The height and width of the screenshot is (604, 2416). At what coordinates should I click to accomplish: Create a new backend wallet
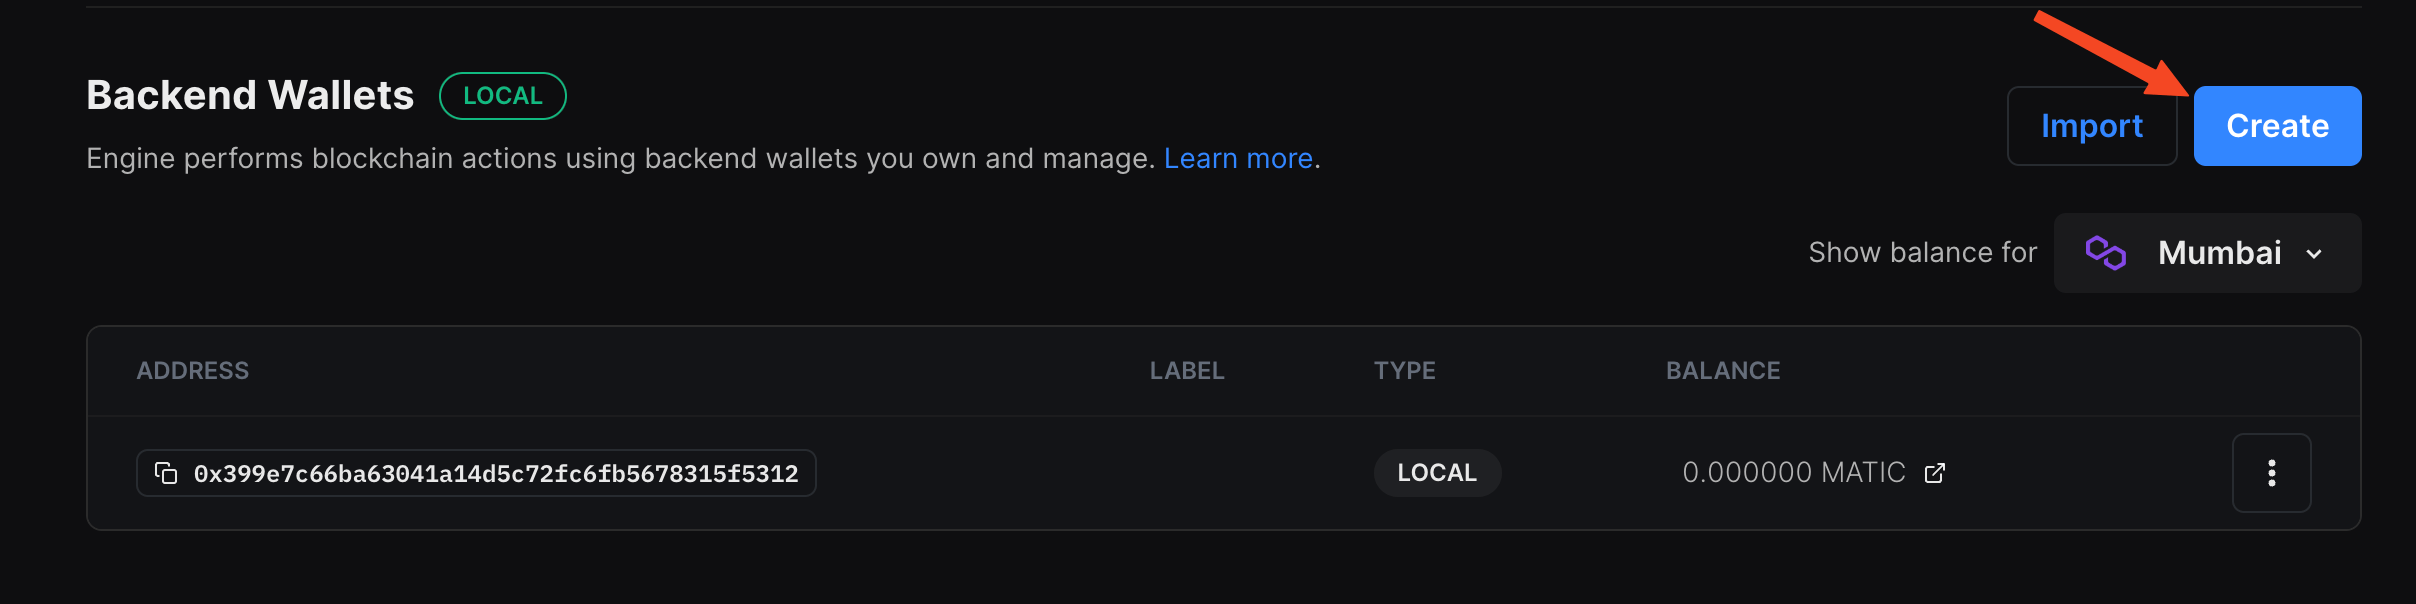tap(2277, 125)
